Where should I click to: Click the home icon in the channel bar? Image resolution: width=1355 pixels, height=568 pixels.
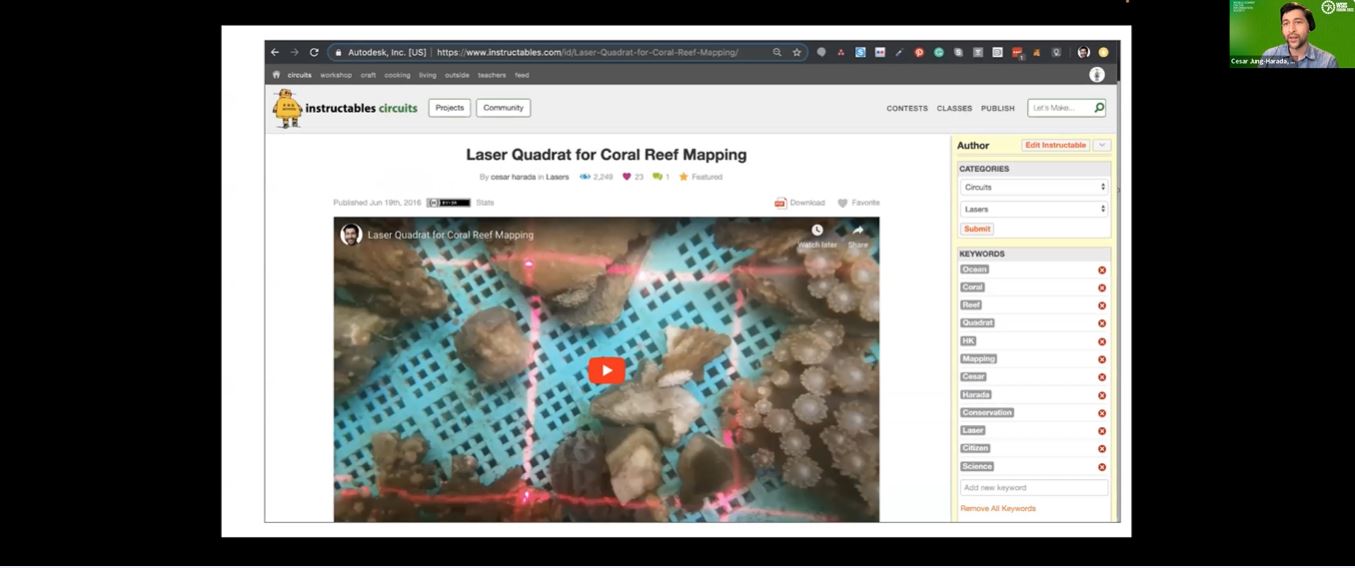click(x=277, y=75)
